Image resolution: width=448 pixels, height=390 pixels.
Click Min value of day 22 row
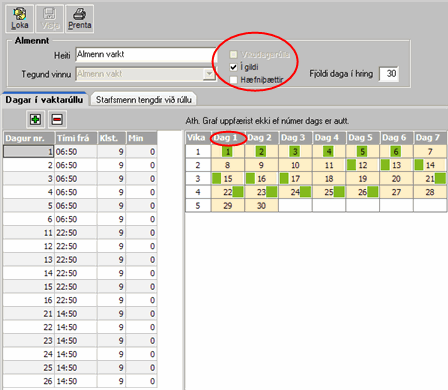tap(141, 327)
